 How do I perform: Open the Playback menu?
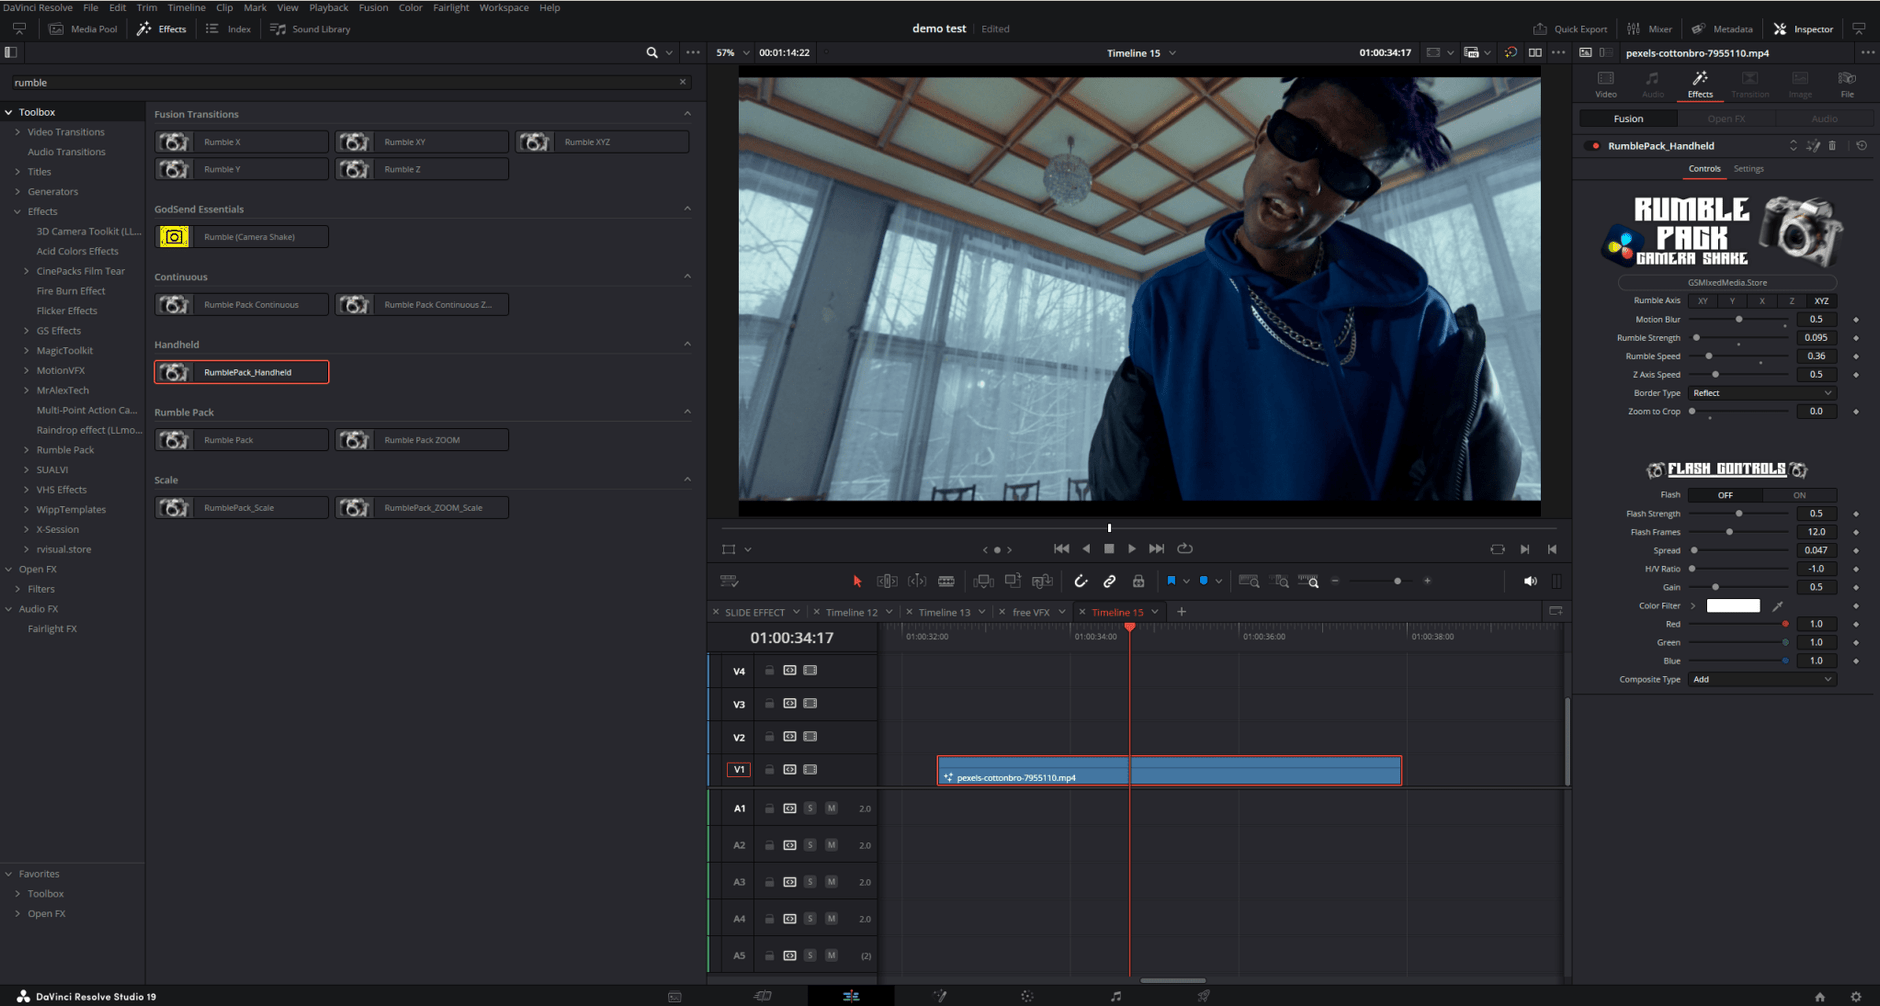tap(328, 7)
